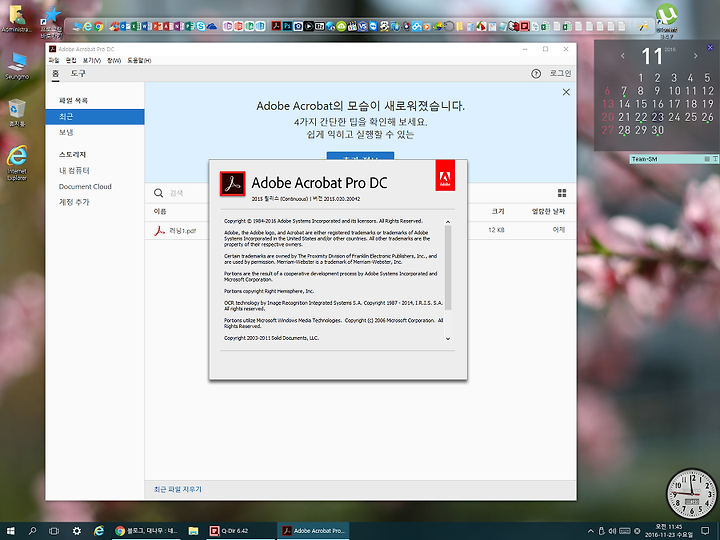Open the 홈 tab in Acrobat
720x540 pixels.
coord(56,73)
